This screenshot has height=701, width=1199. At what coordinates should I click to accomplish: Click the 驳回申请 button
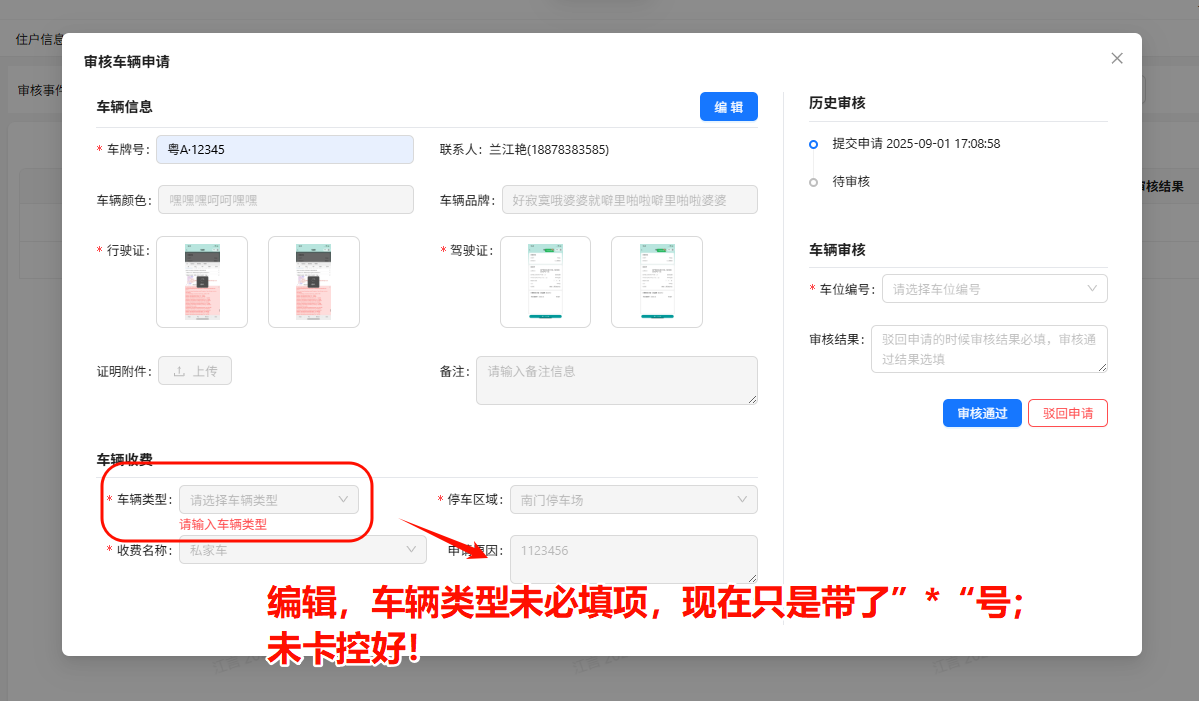[x=1067, y=413]
